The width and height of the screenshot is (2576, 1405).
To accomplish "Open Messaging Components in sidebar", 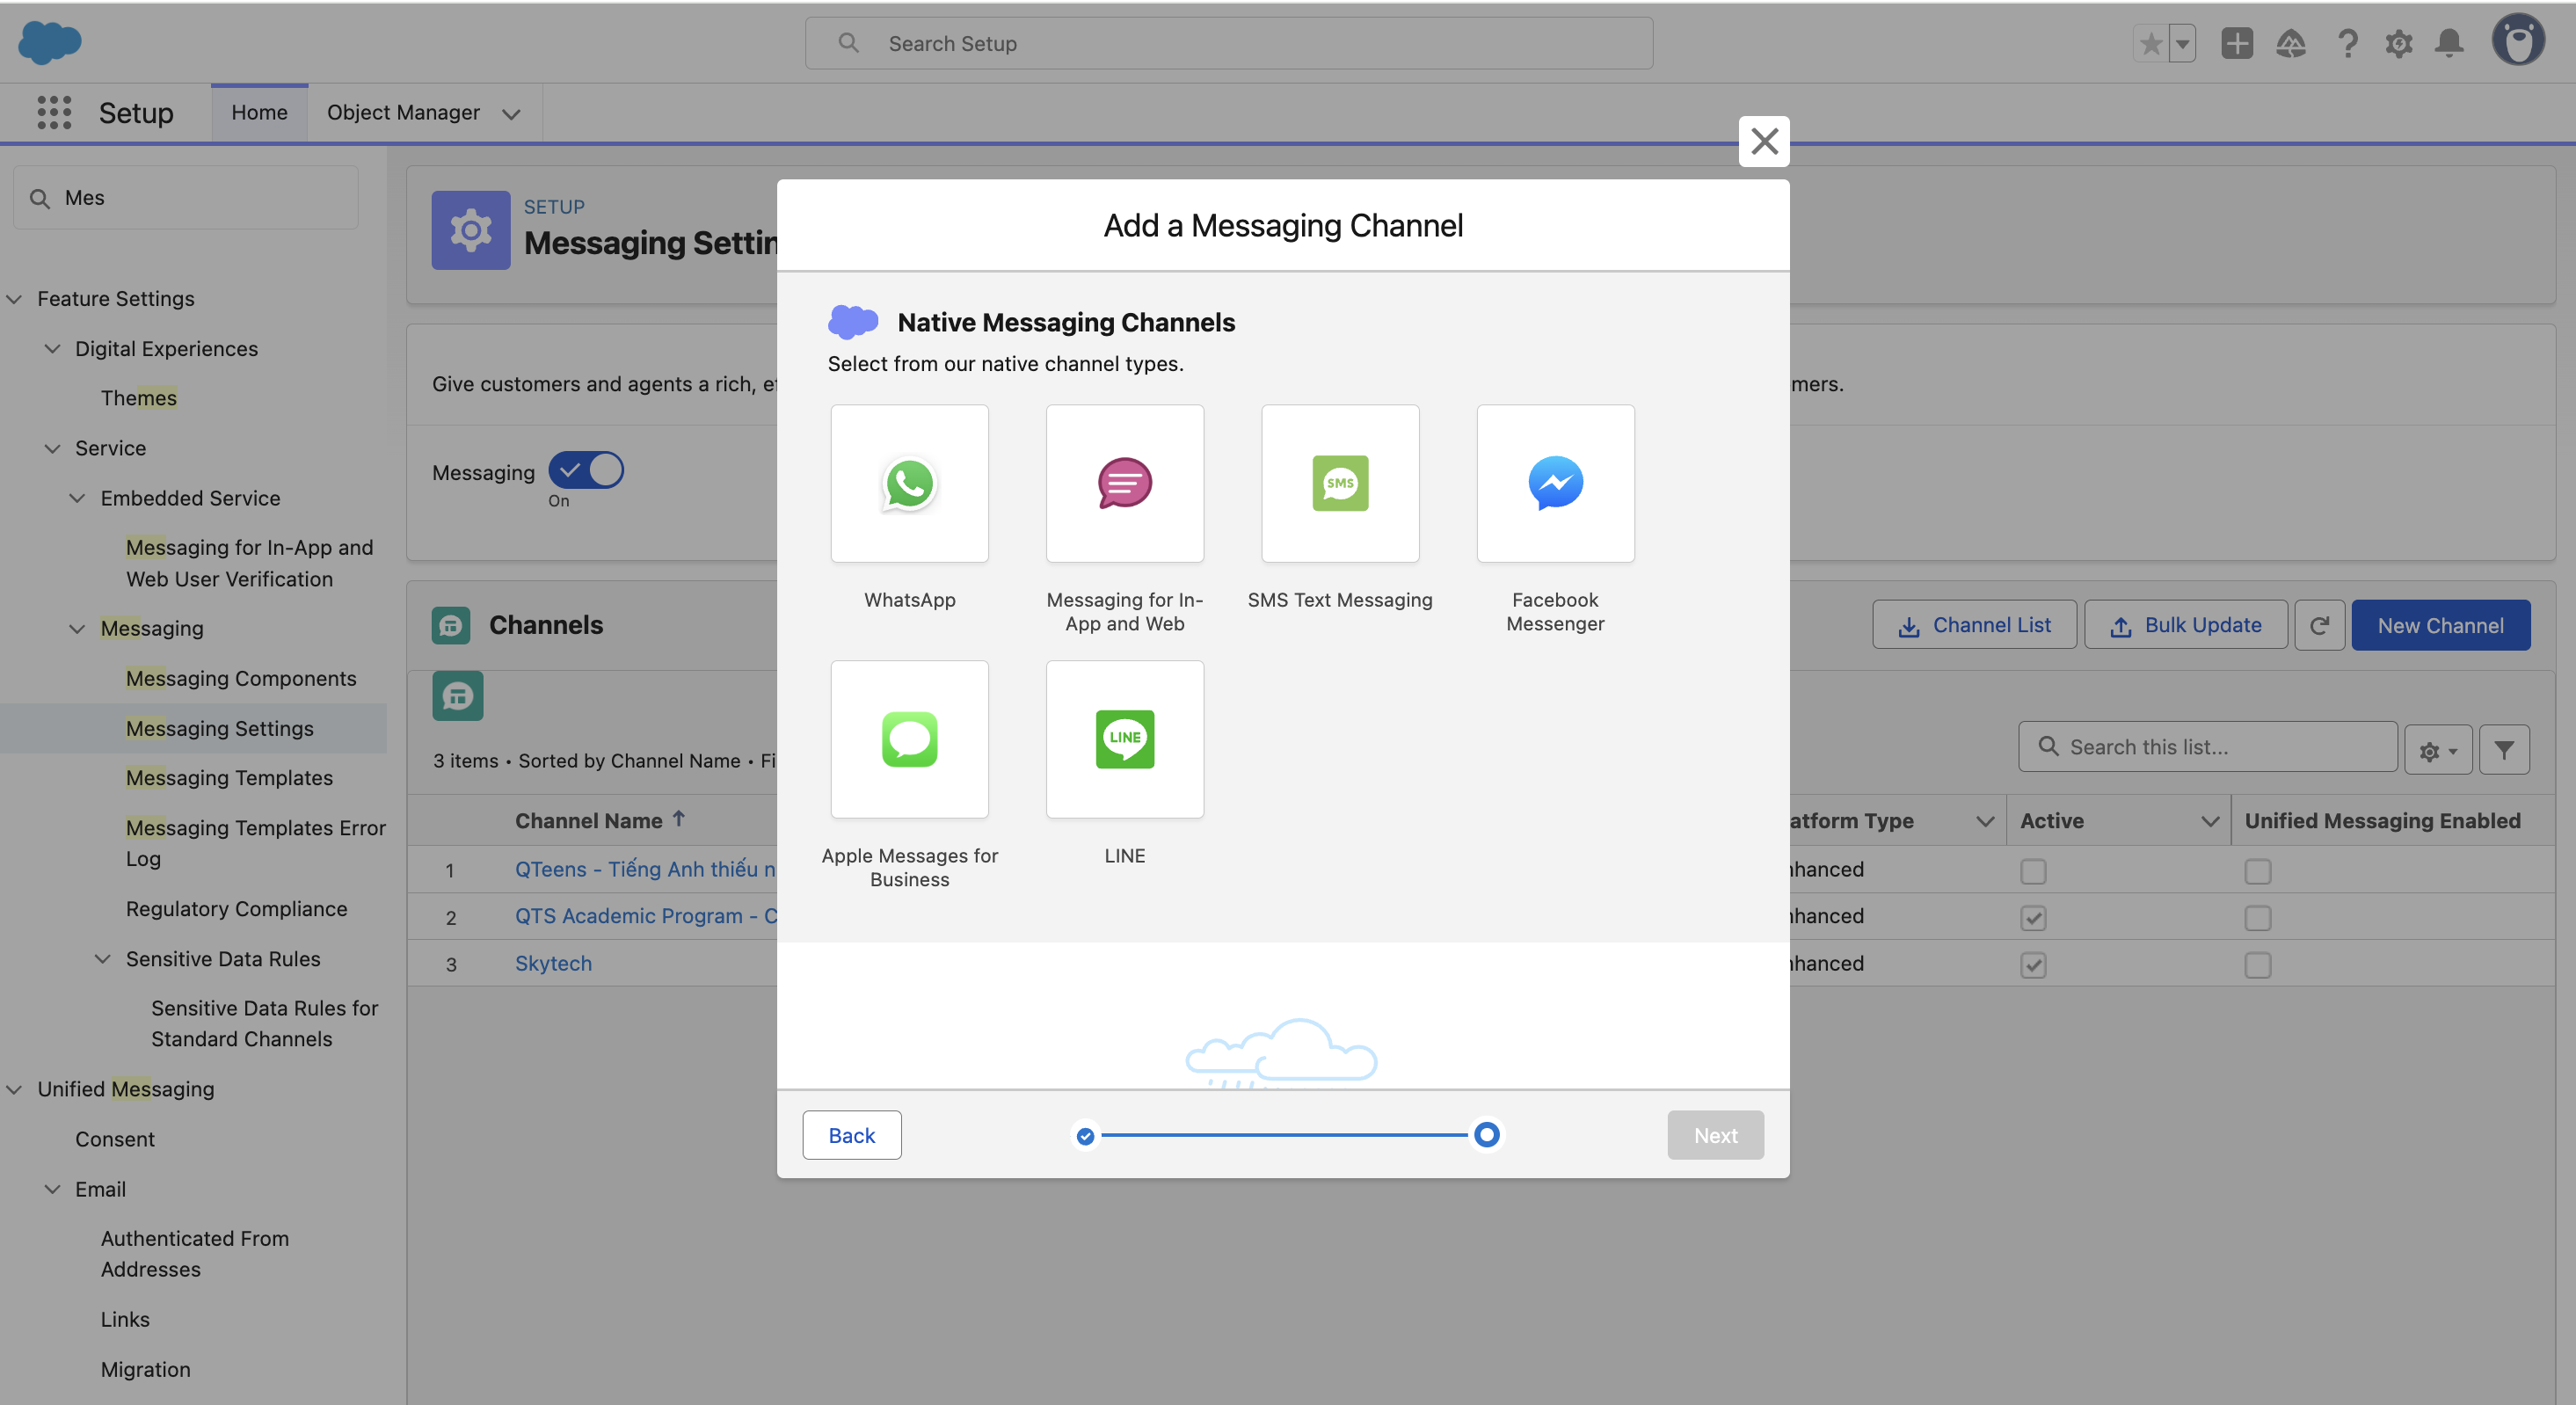I will tap(241, 677).
